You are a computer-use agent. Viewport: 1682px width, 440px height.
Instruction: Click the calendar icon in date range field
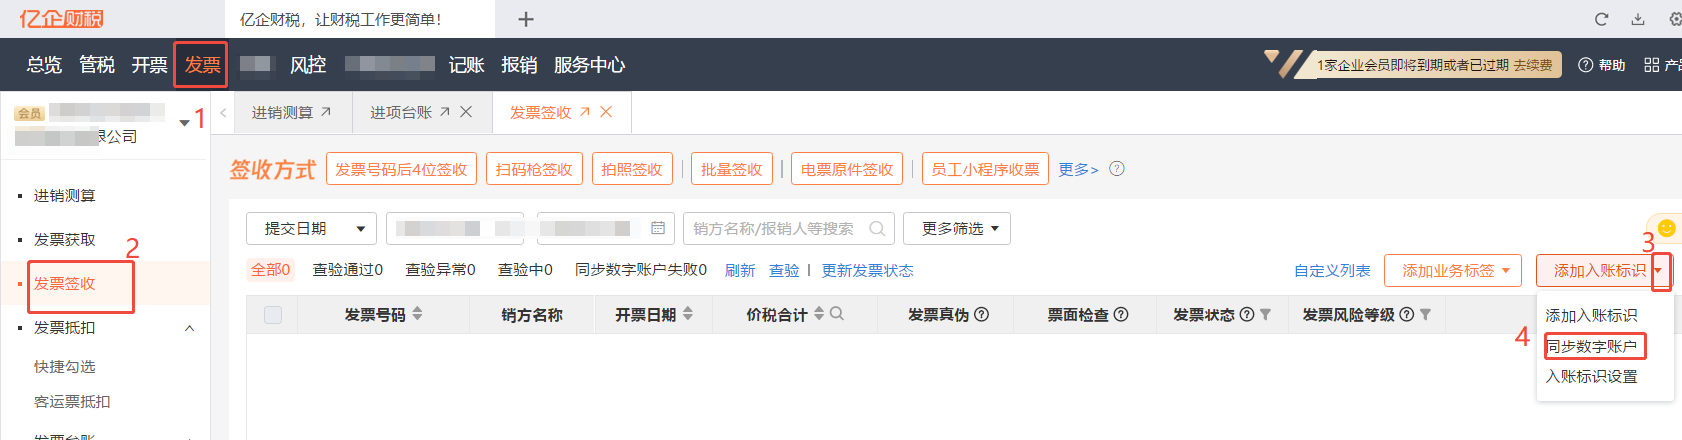point(658,228)
